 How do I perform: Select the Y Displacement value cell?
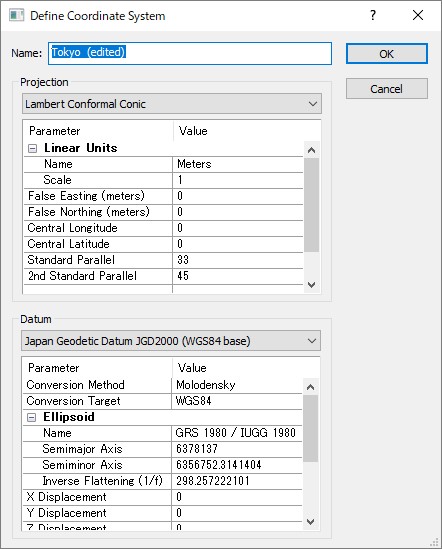(x=237, y=513)
